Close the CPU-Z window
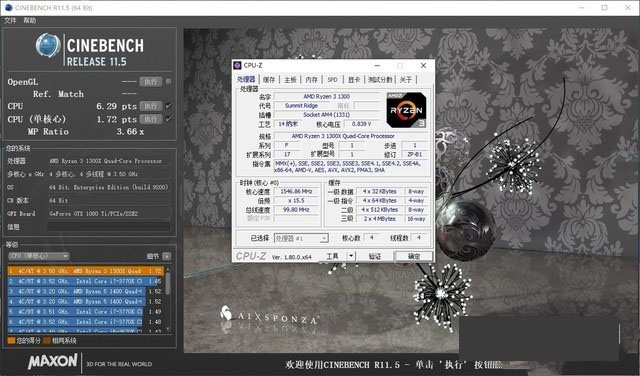Image resolution: width=640 pixels, height=376 pixels. pyautogui.click(x=423, y=65)
